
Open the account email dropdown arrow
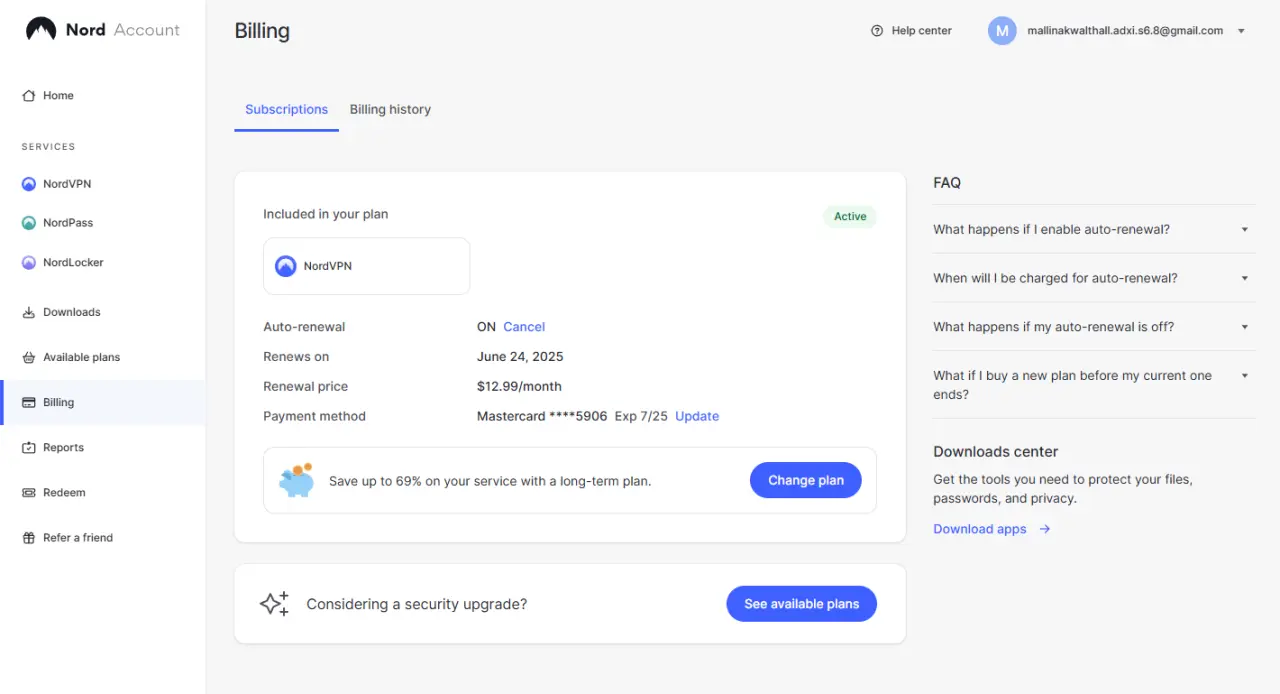[x=1241, y=31]
